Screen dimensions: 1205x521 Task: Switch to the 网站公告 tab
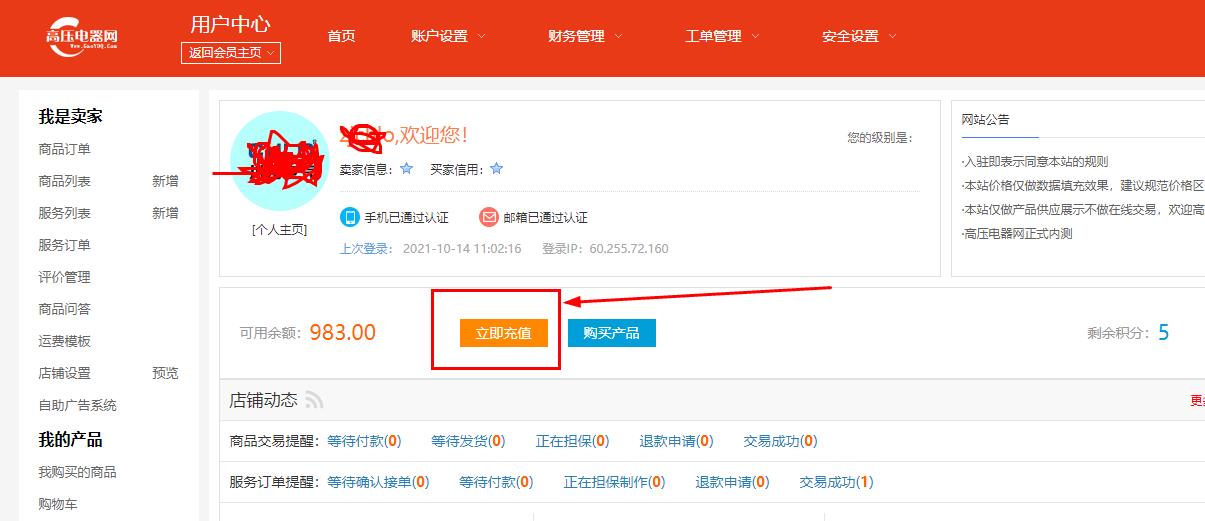985,119
